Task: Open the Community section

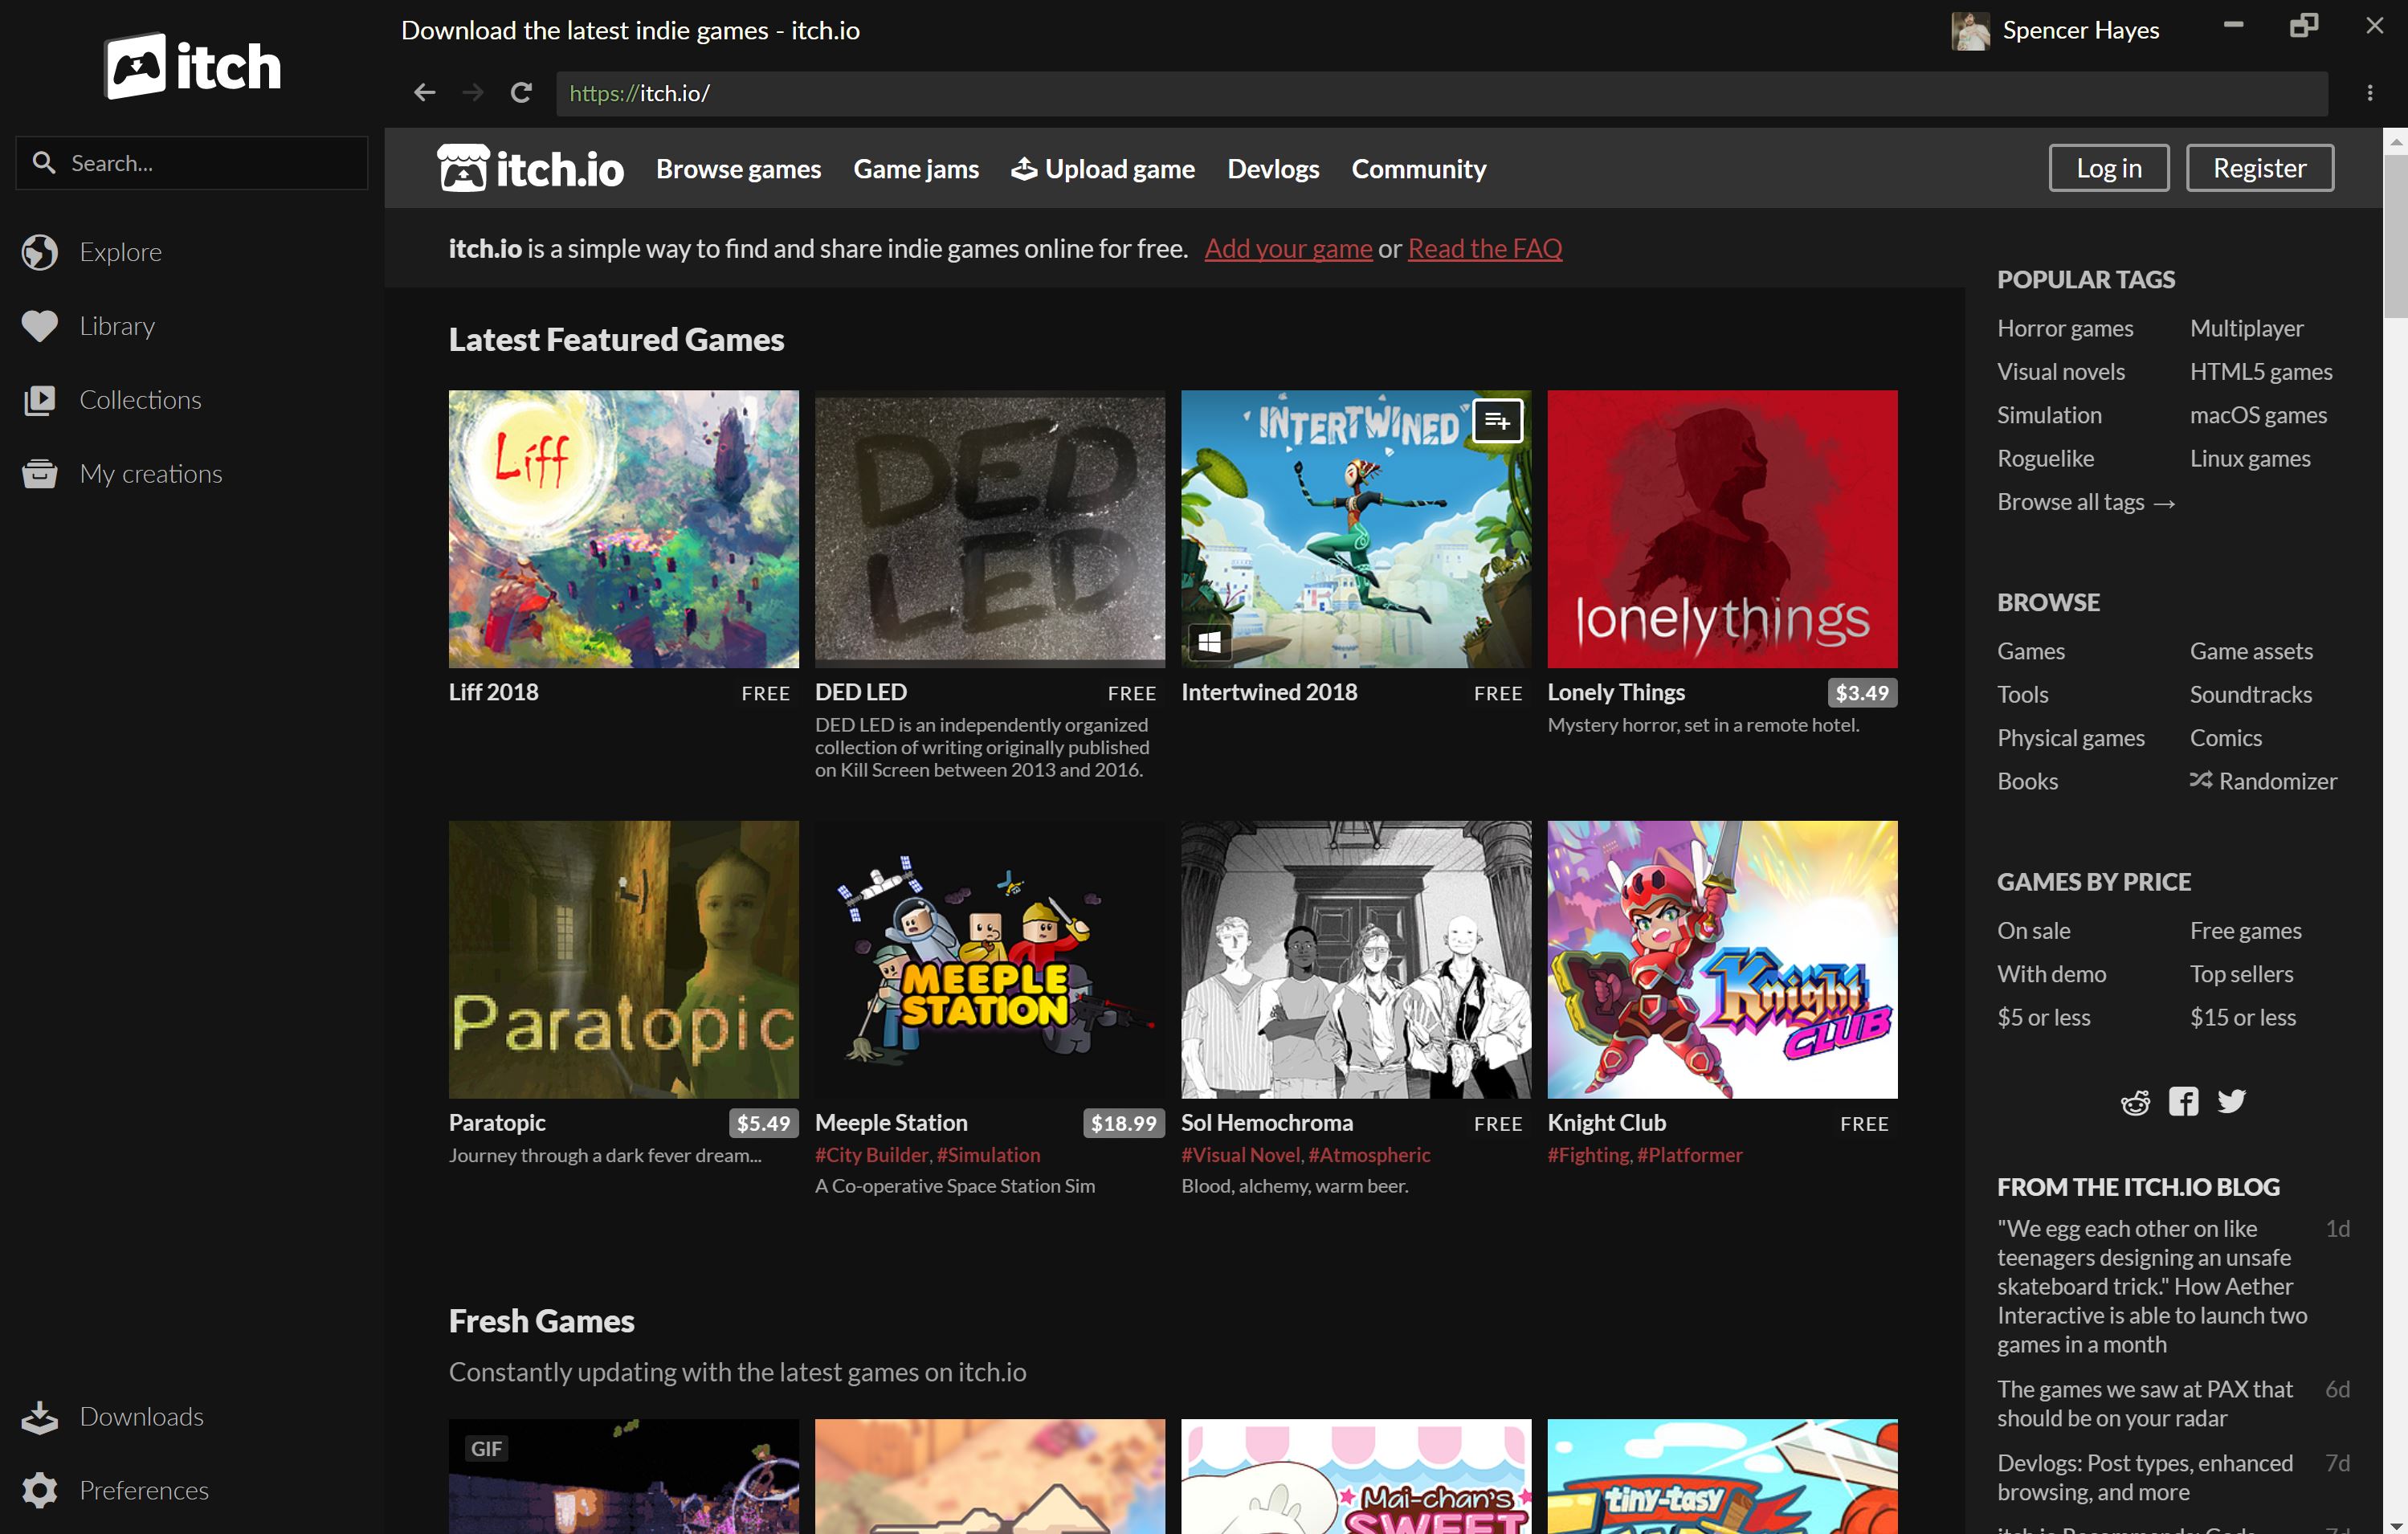Action: pos(1420,167)
